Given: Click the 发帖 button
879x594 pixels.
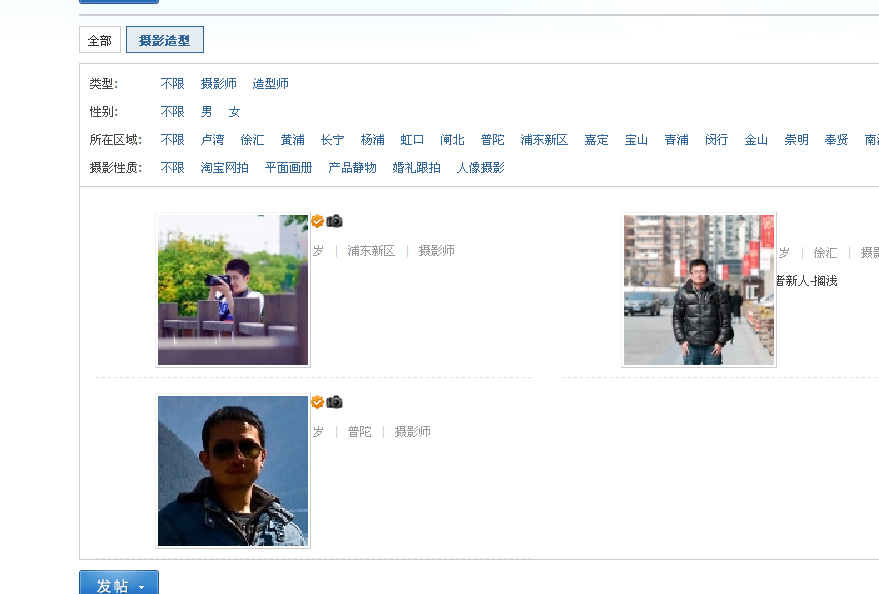Looking at the screenshot, I should (x=119, y=583).
